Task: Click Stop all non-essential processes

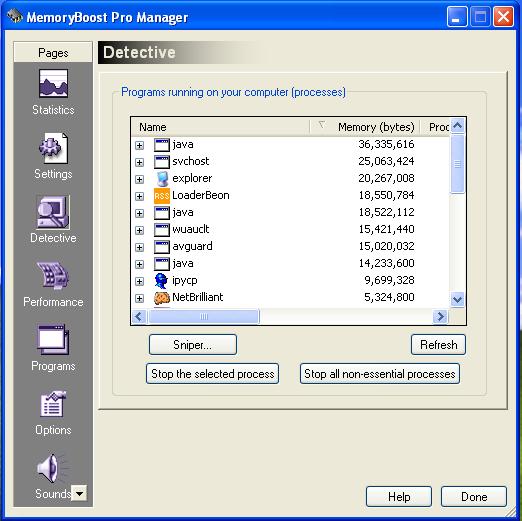Action: point(380,374)
